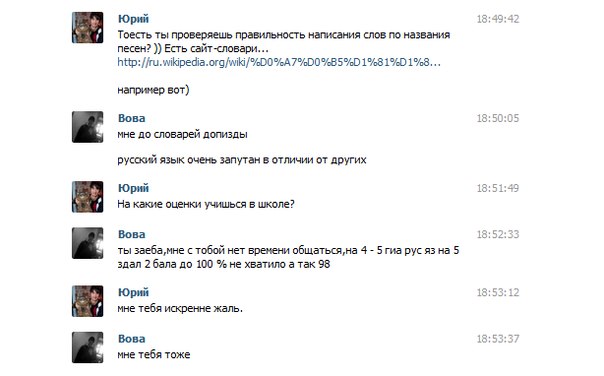Click the name Вова above 'мне до словарей'
Viewport: 604px width, 376px height.
click(132, 118)
